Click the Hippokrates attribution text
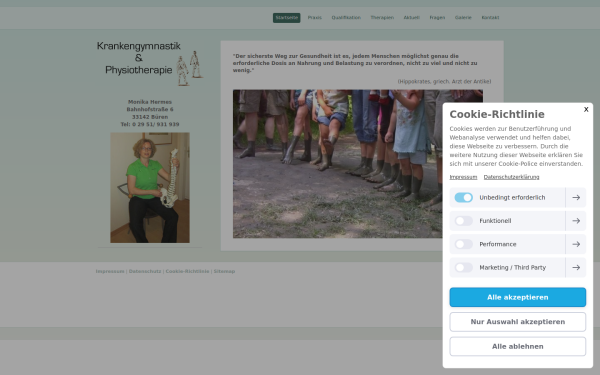This screenshot has height=375, width=600. tap(444, 82)
